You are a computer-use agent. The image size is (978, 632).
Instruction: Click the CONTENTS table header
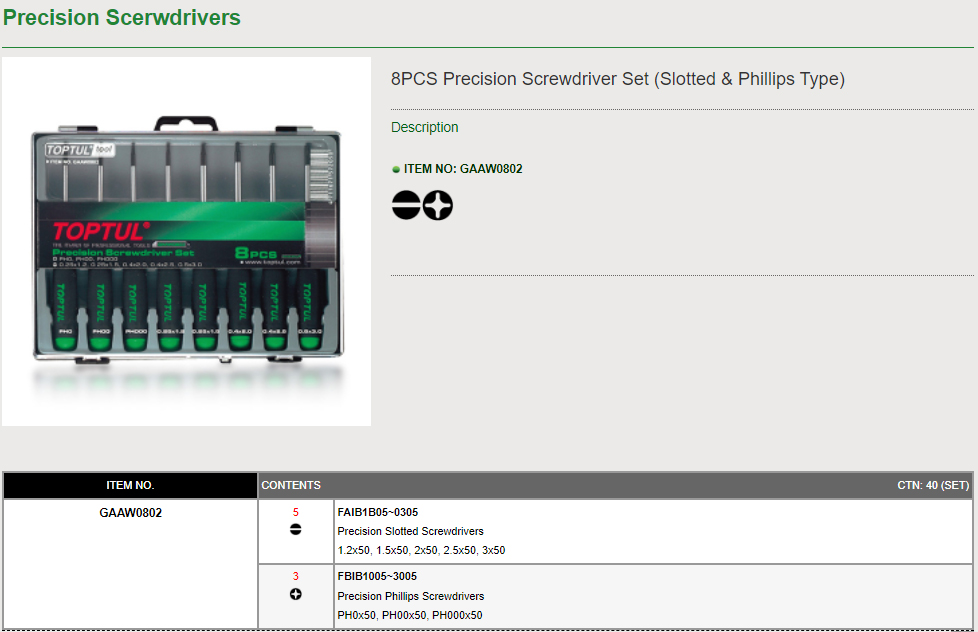[291, 485]
